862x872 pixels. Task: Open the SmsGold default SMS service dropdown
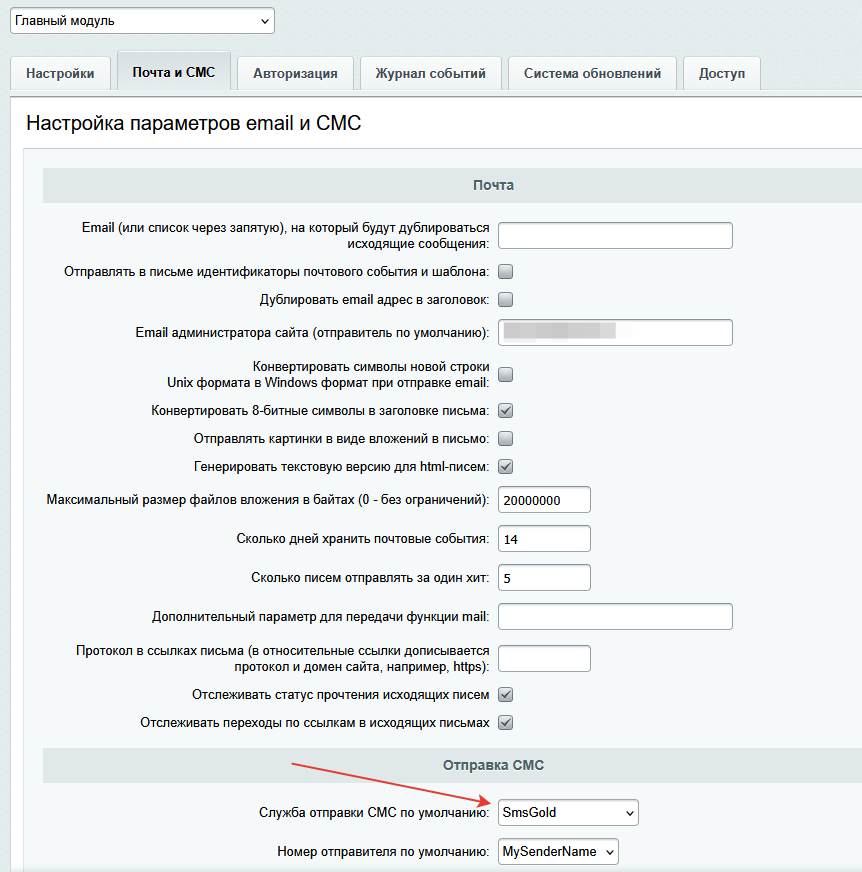coord(568,813)
